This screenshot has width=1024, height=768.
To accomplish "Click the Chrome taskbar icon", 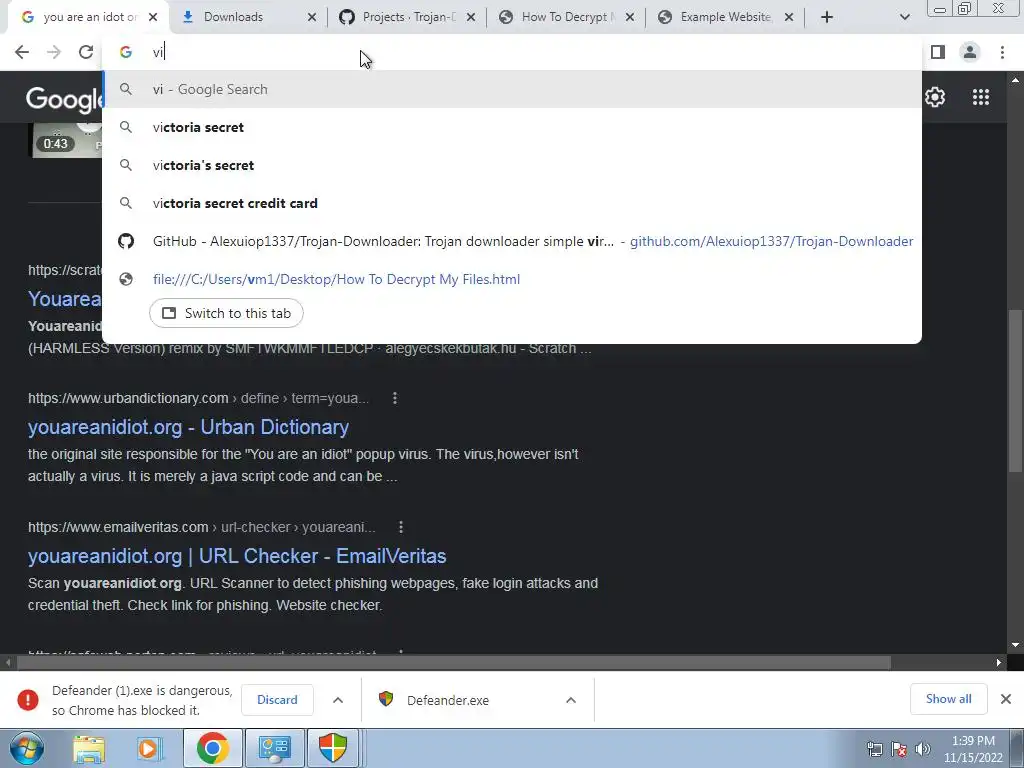I will pos(213,748).
